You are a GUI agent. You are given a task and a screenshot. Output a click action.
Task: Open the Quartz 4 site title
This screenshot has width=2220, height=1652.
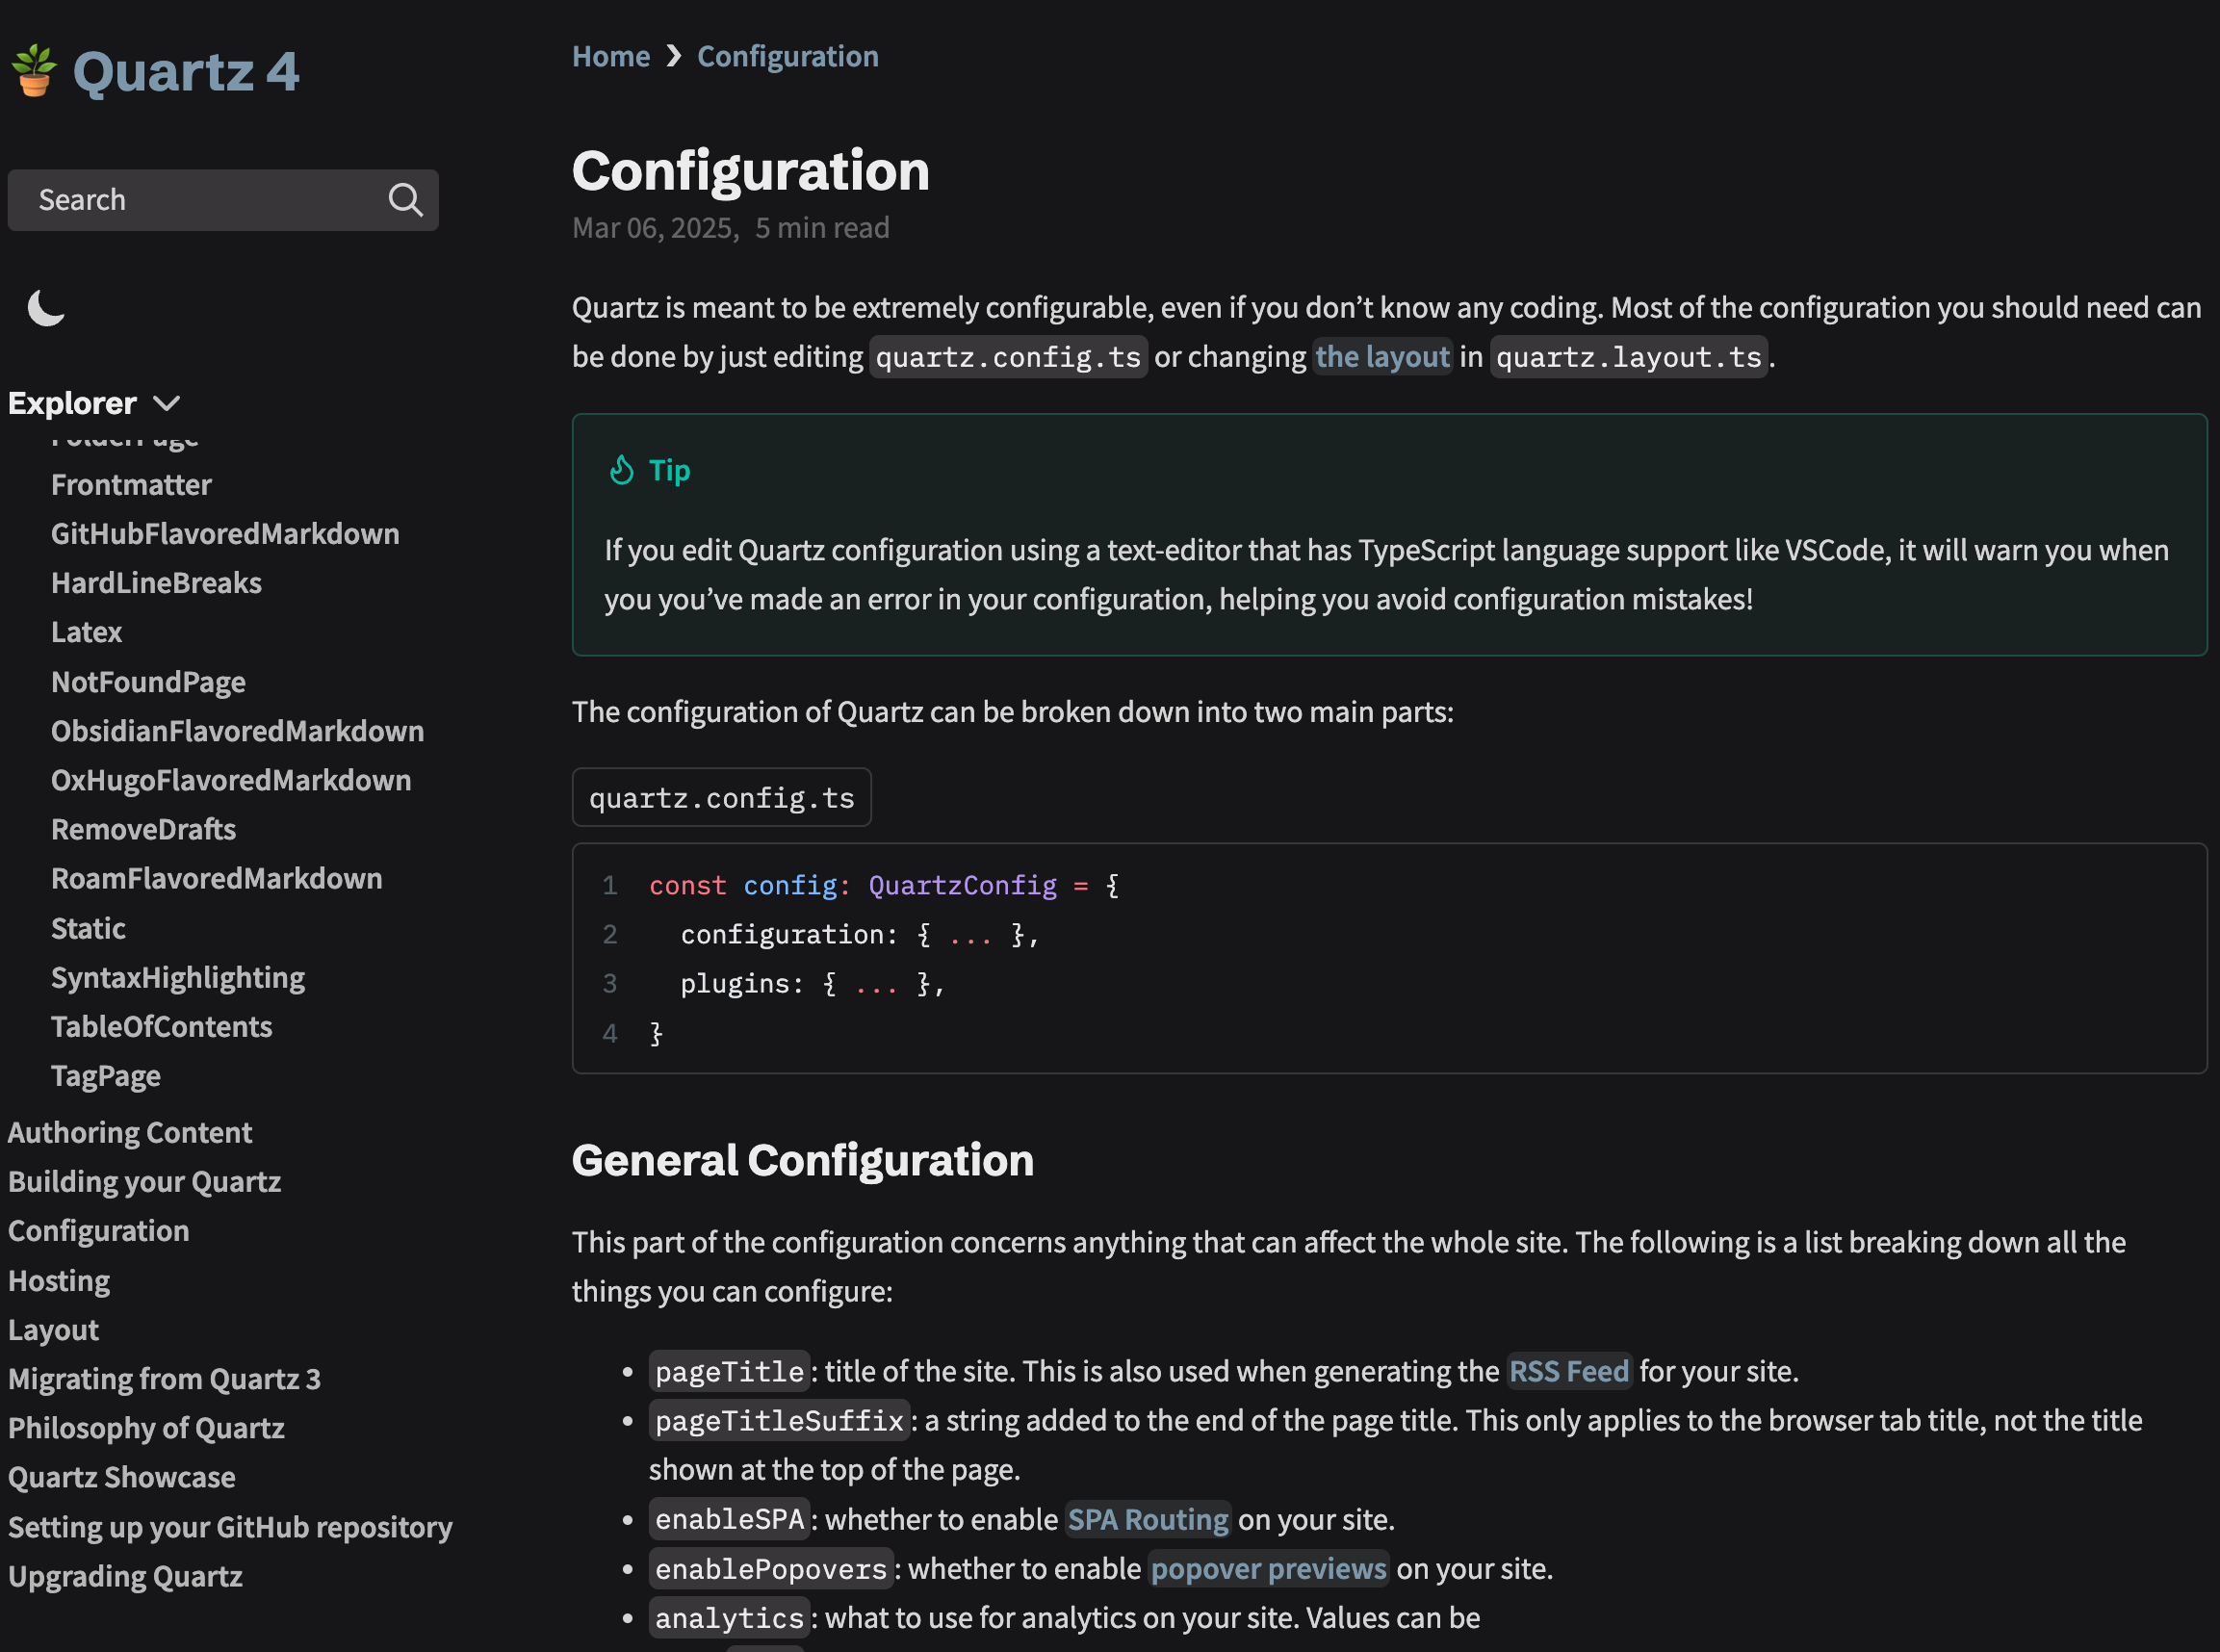tap(186, 72)
